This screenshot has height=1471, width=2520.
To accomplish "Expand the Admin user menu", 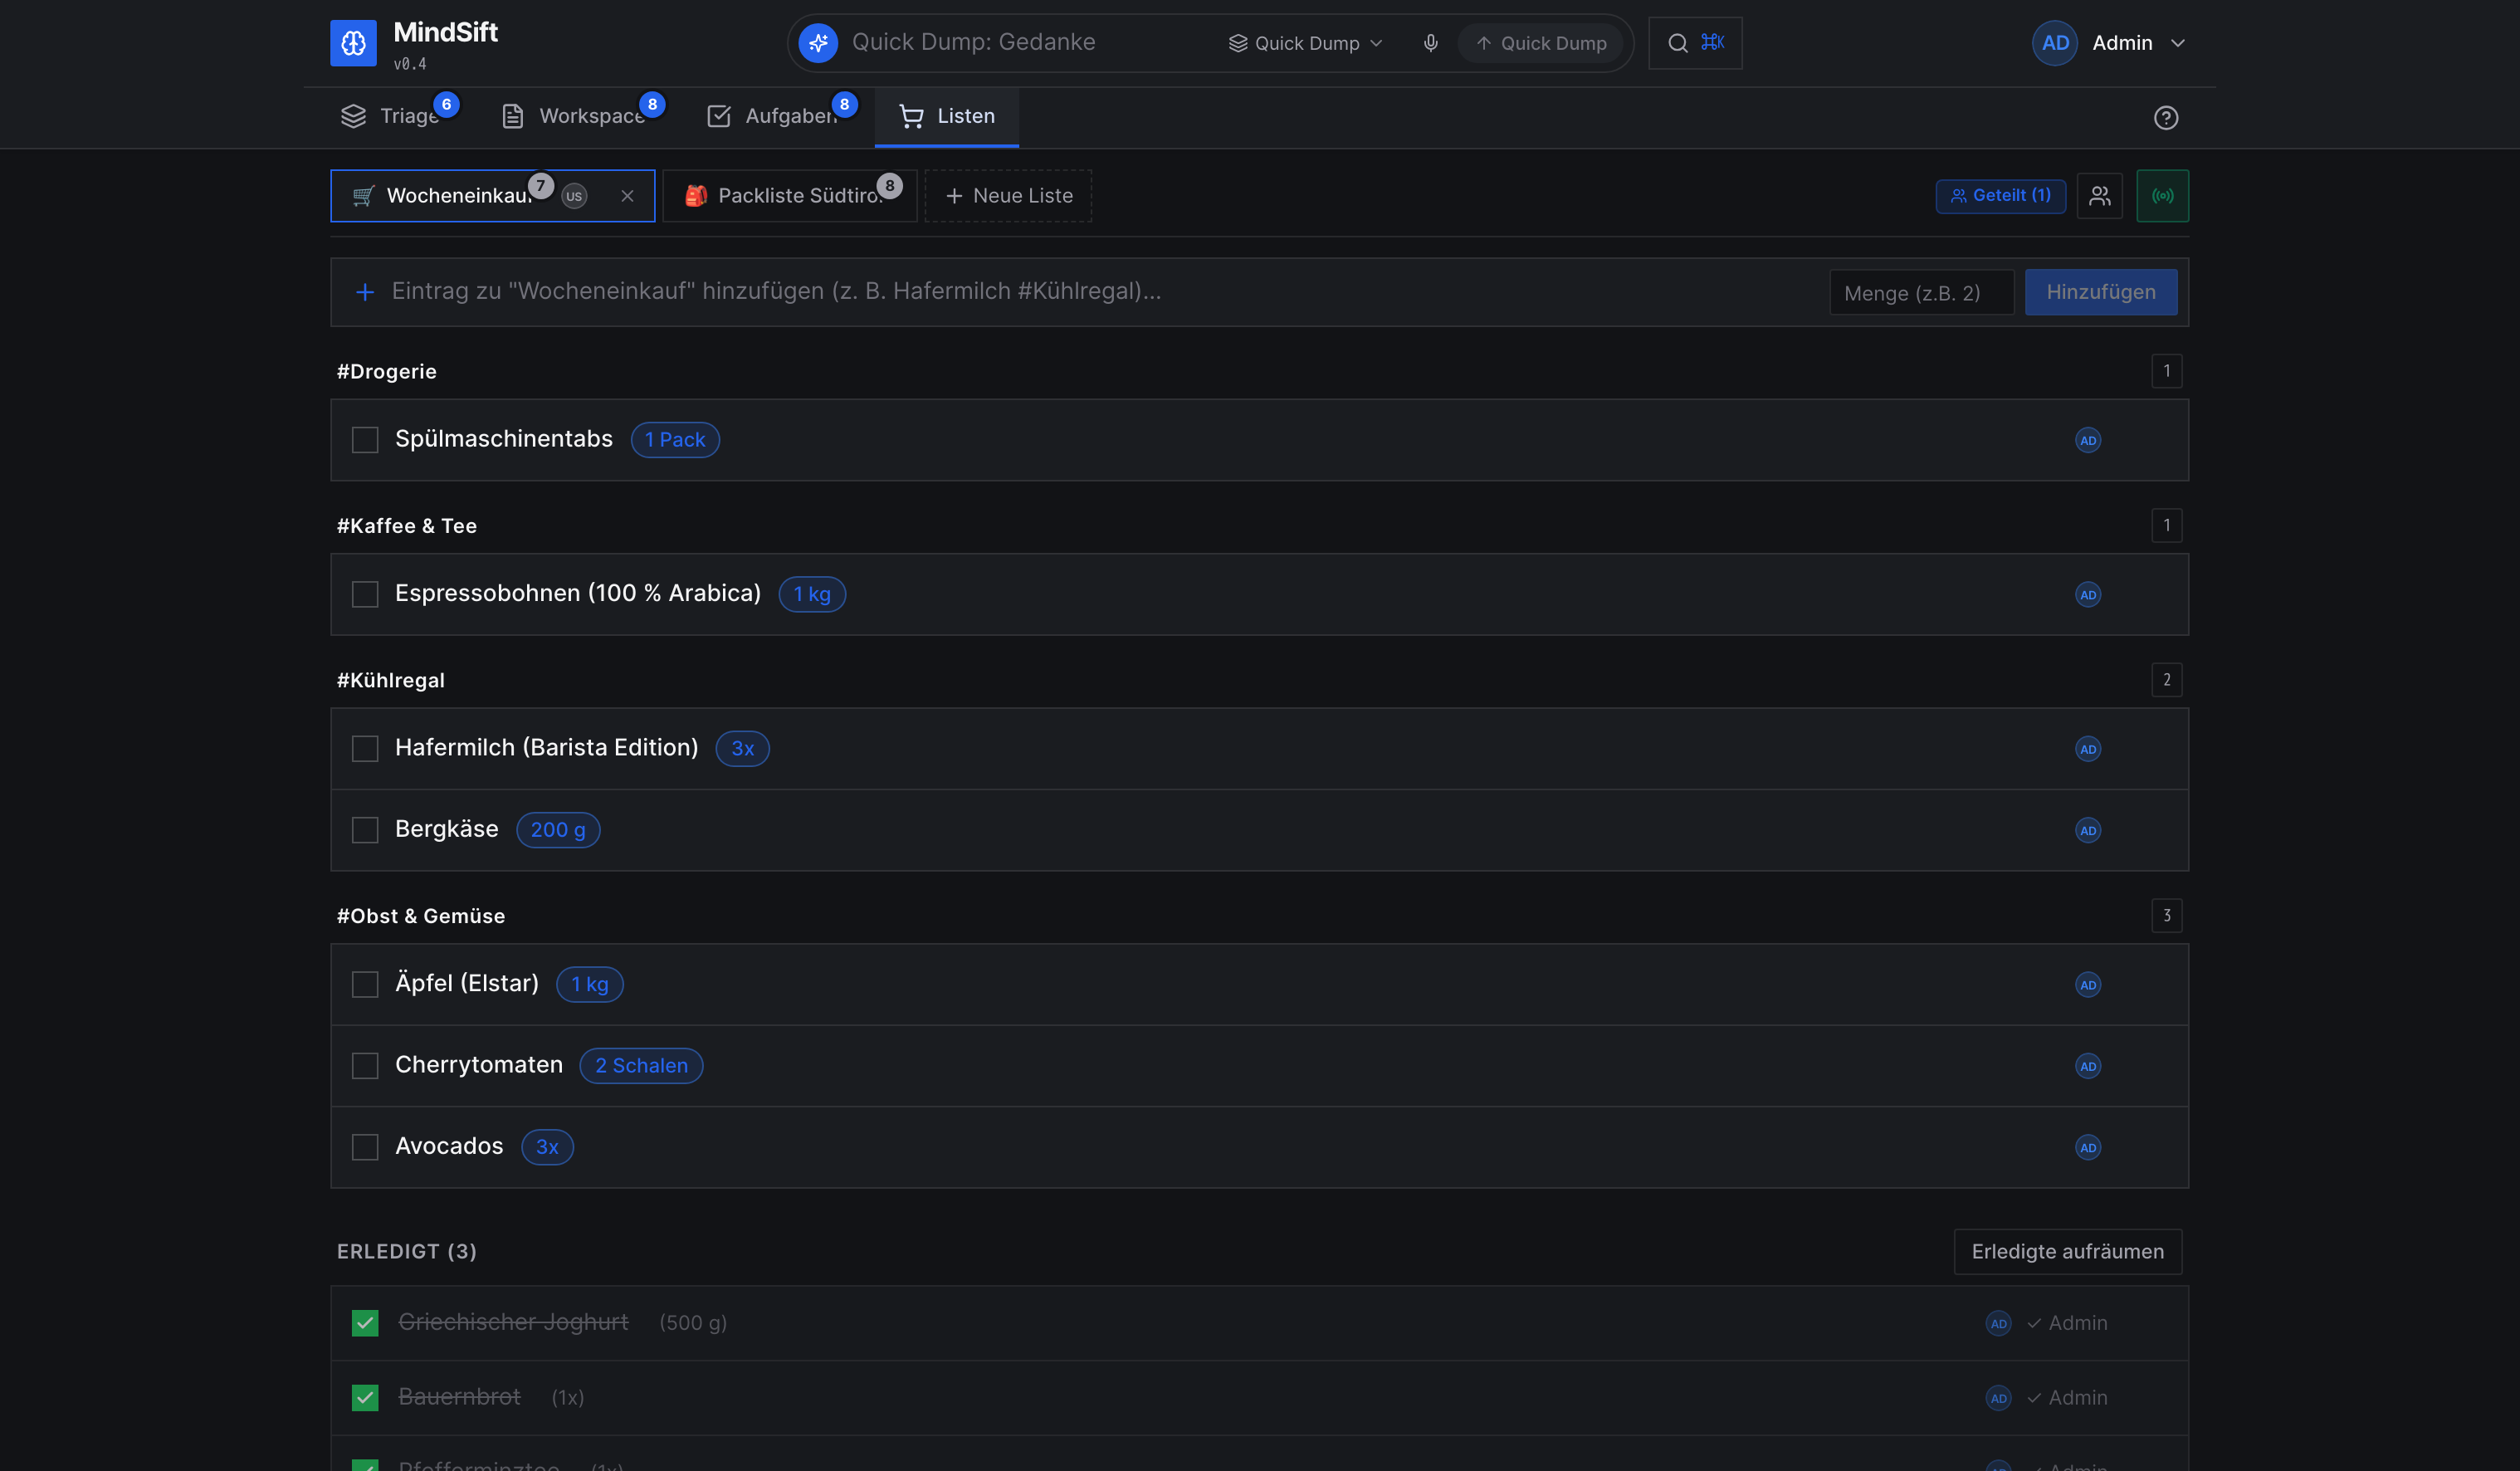I will [2109, 43].
